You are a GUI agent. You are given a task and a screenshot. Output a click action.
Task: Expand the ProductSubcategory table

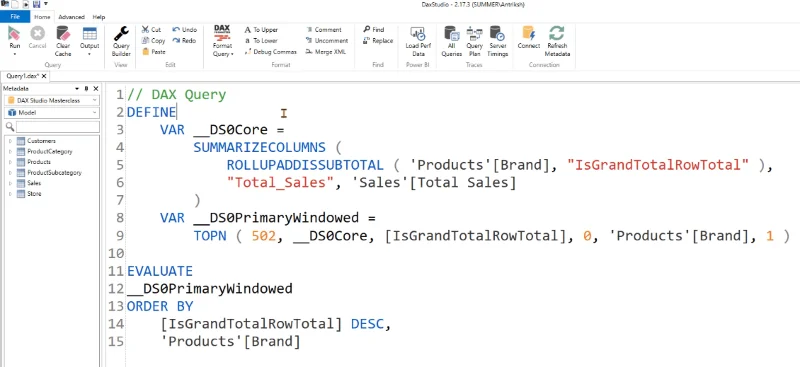10,173
